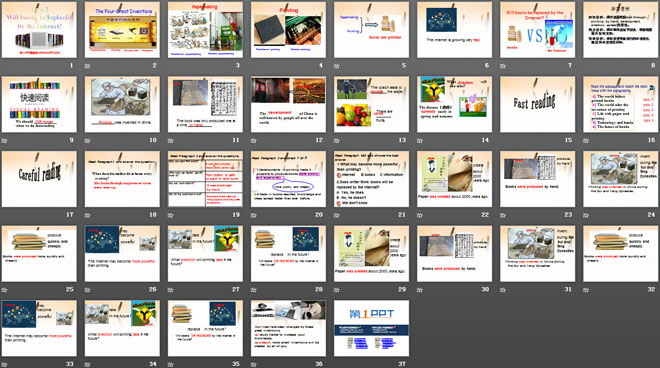Screen dimensions: 660x368
Task: Click the animation star under slide 27
Action: click(170, 289)
